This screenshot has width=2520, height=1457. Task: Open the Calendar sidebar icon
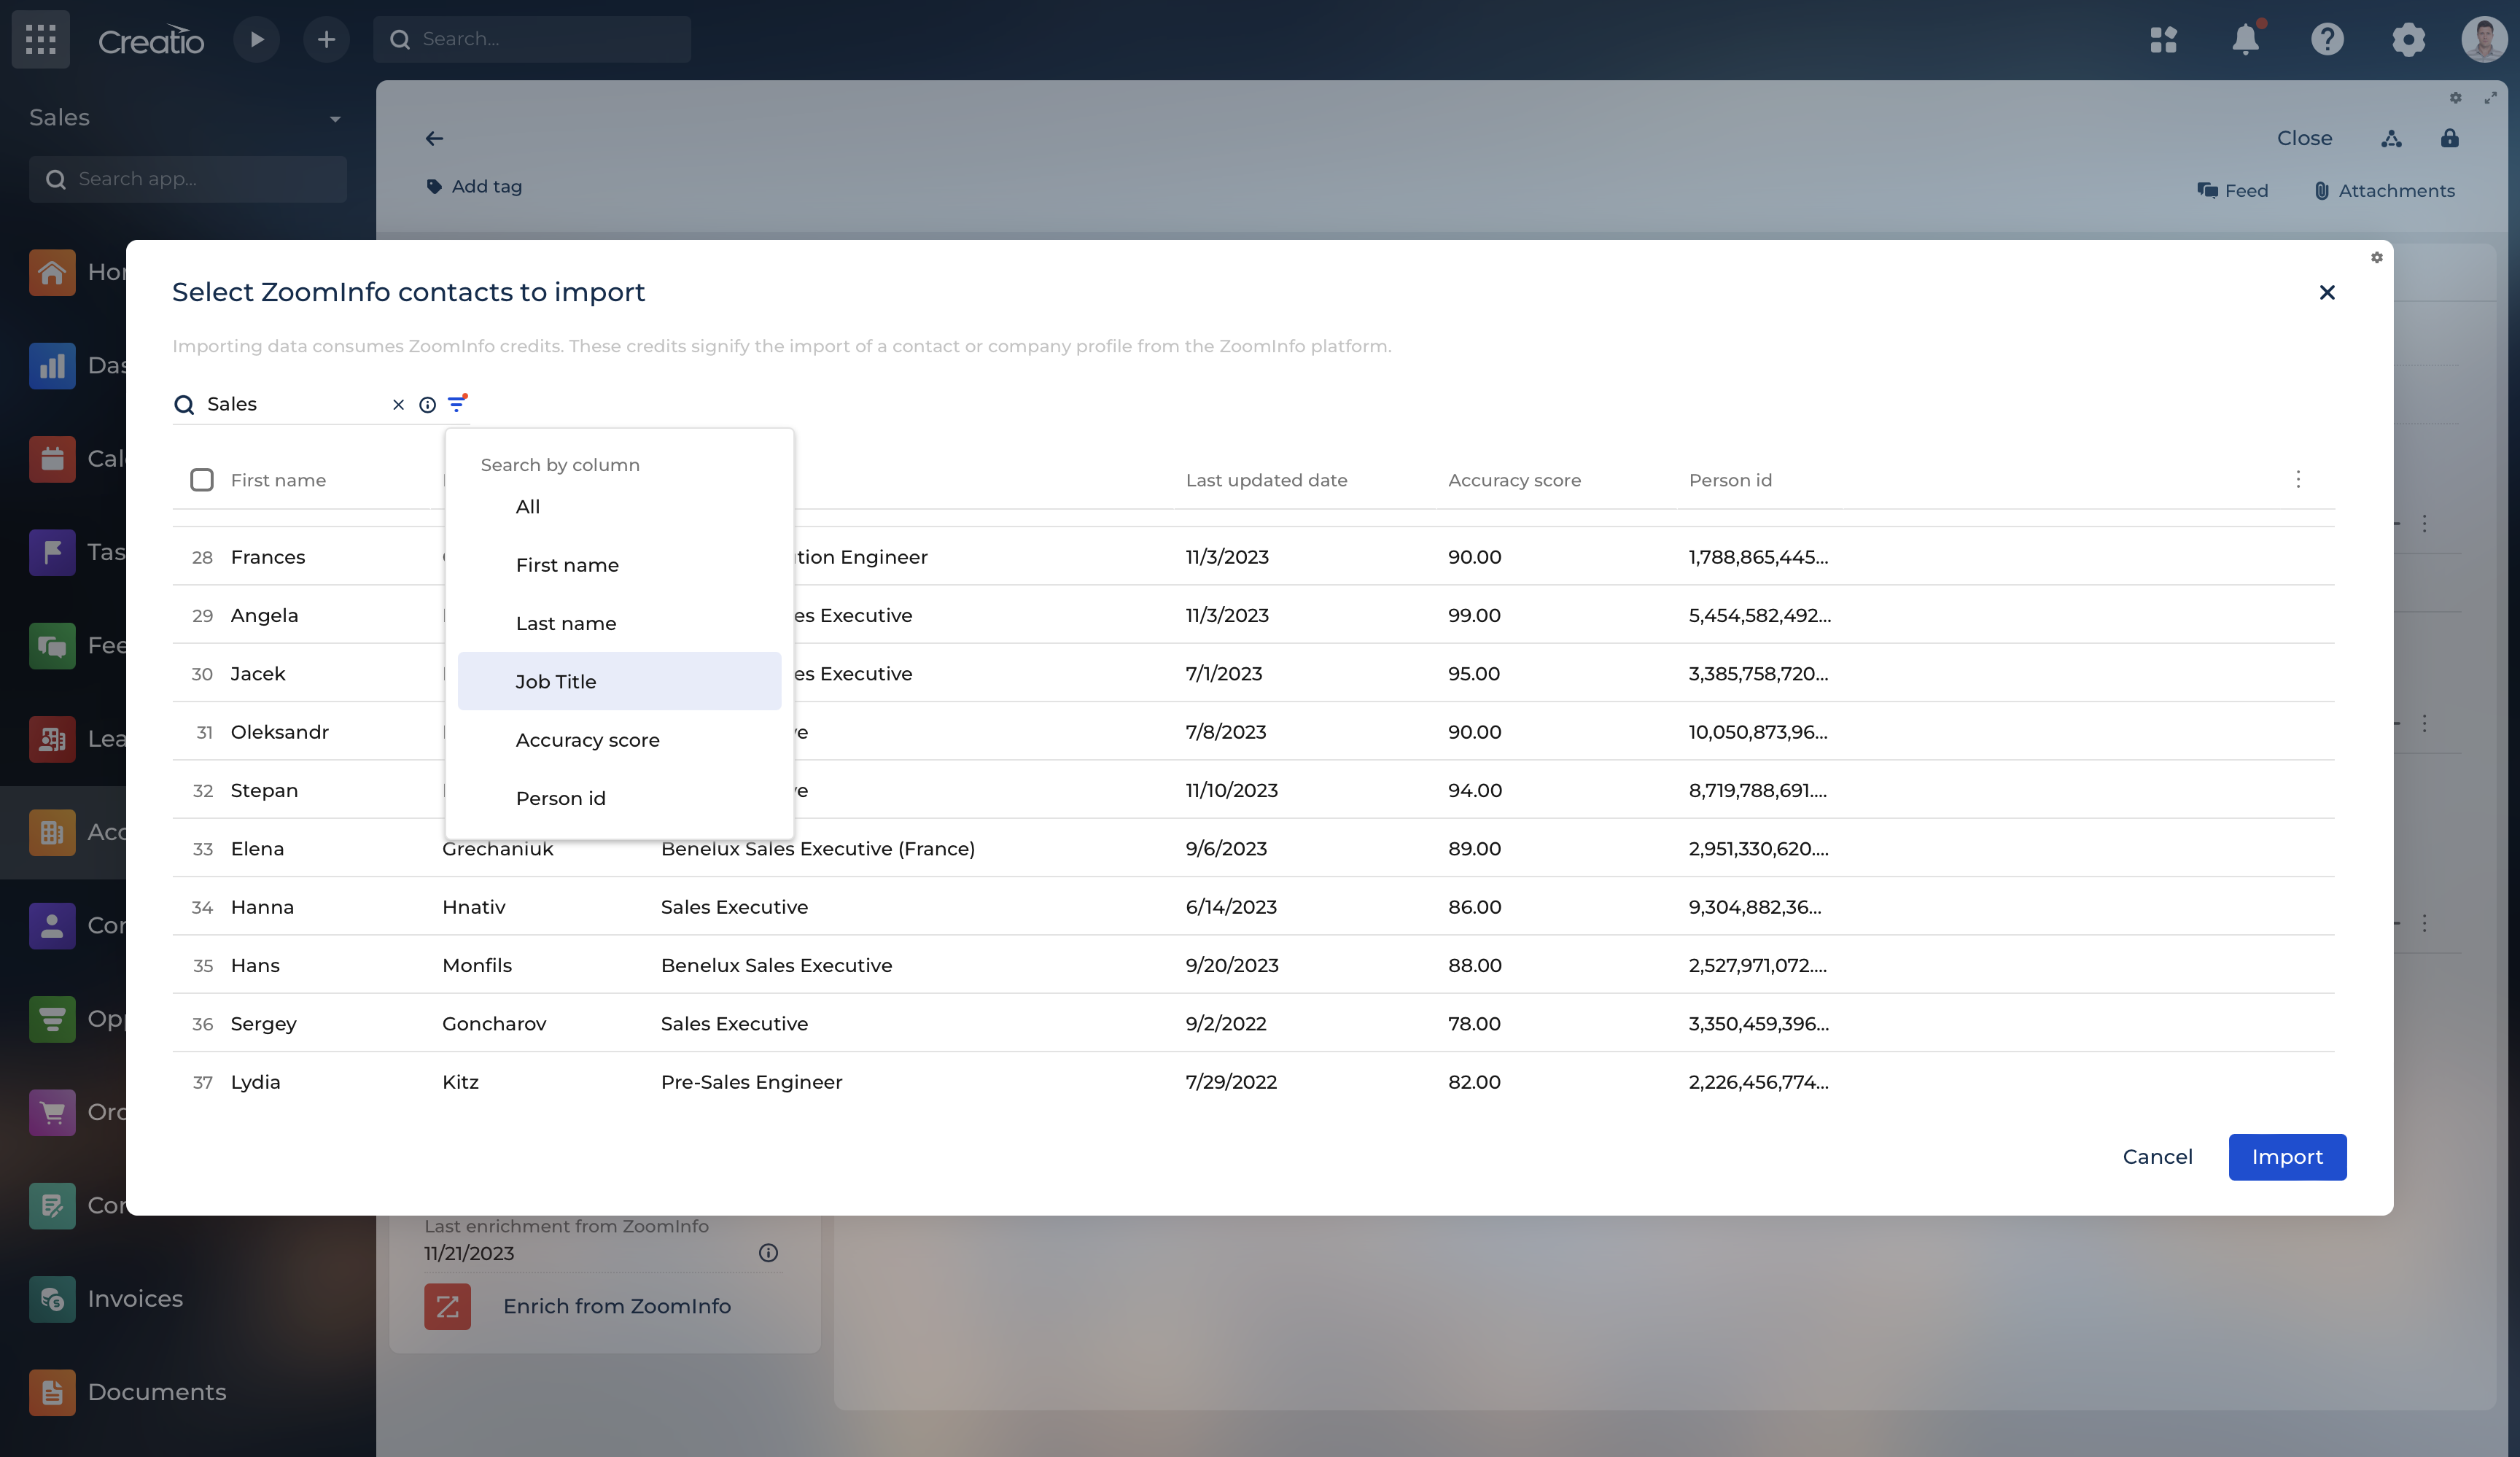tap(52, 459)
